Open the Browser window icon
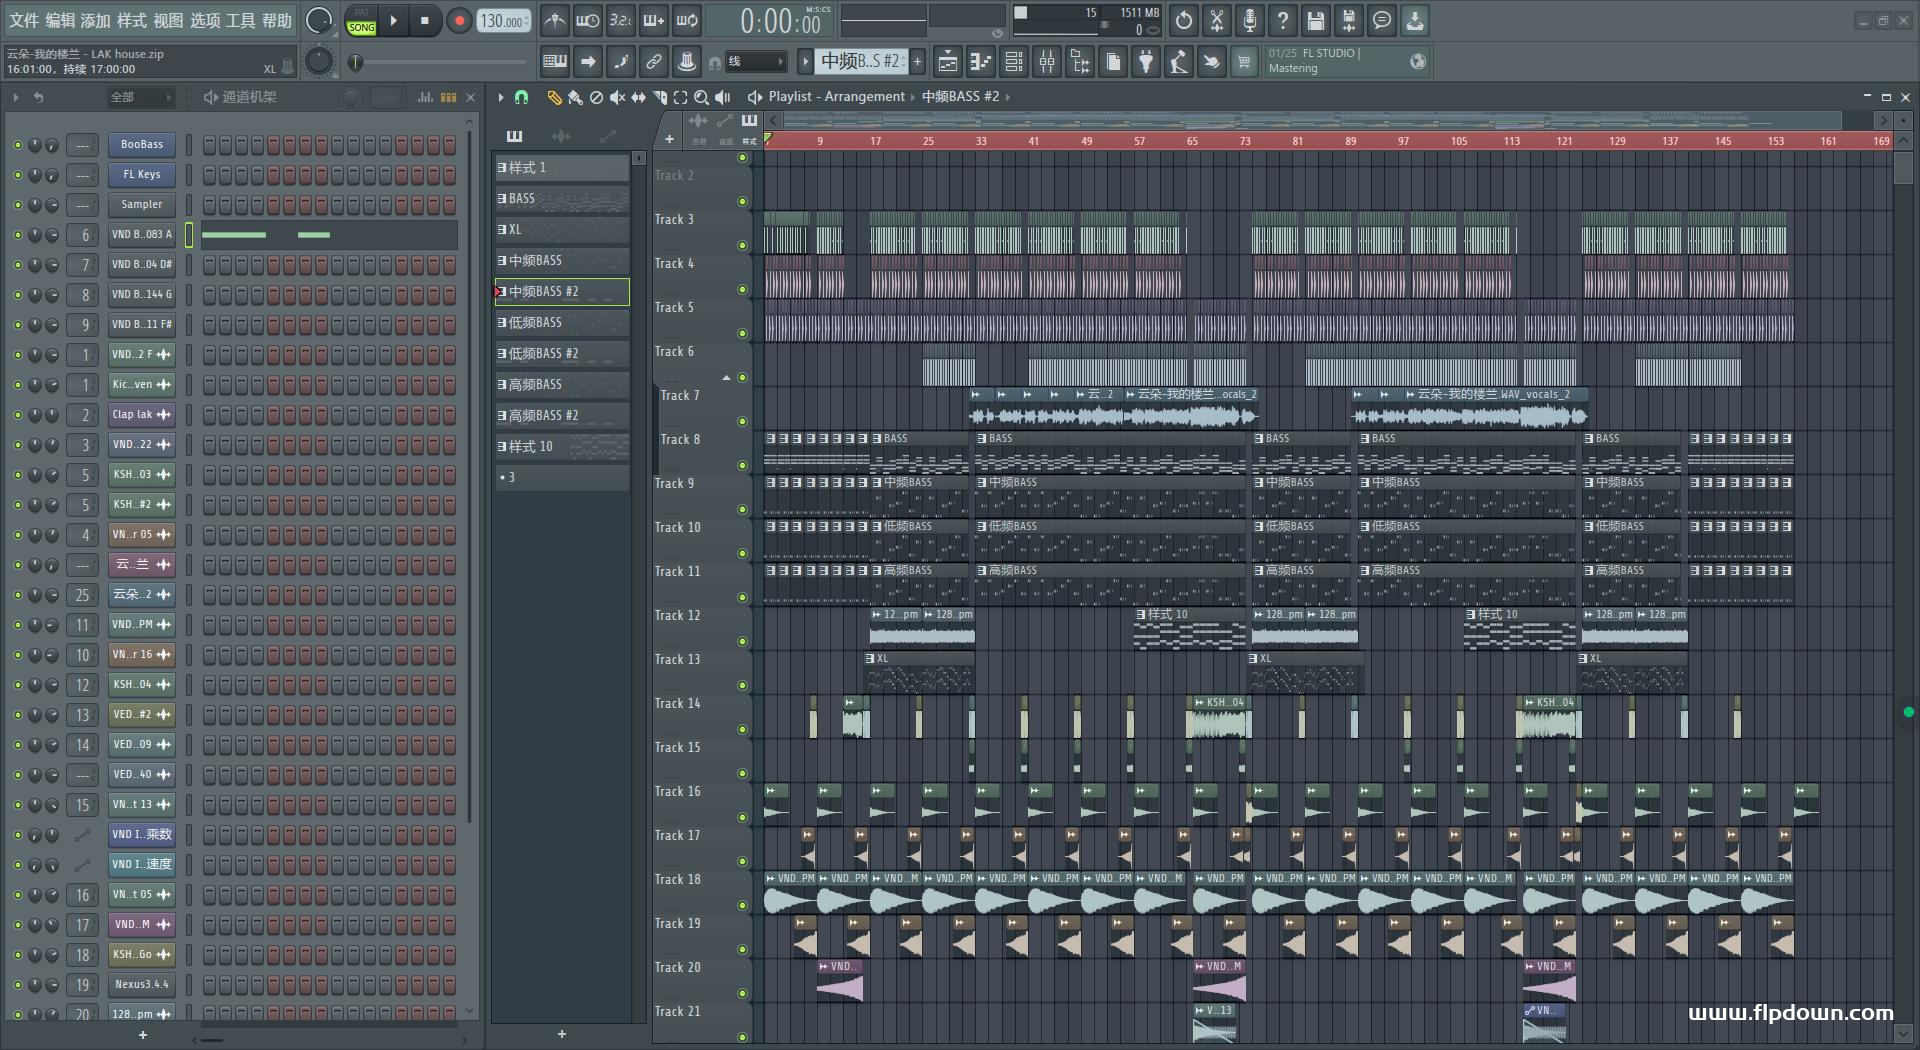 (x=1080, y=62)
